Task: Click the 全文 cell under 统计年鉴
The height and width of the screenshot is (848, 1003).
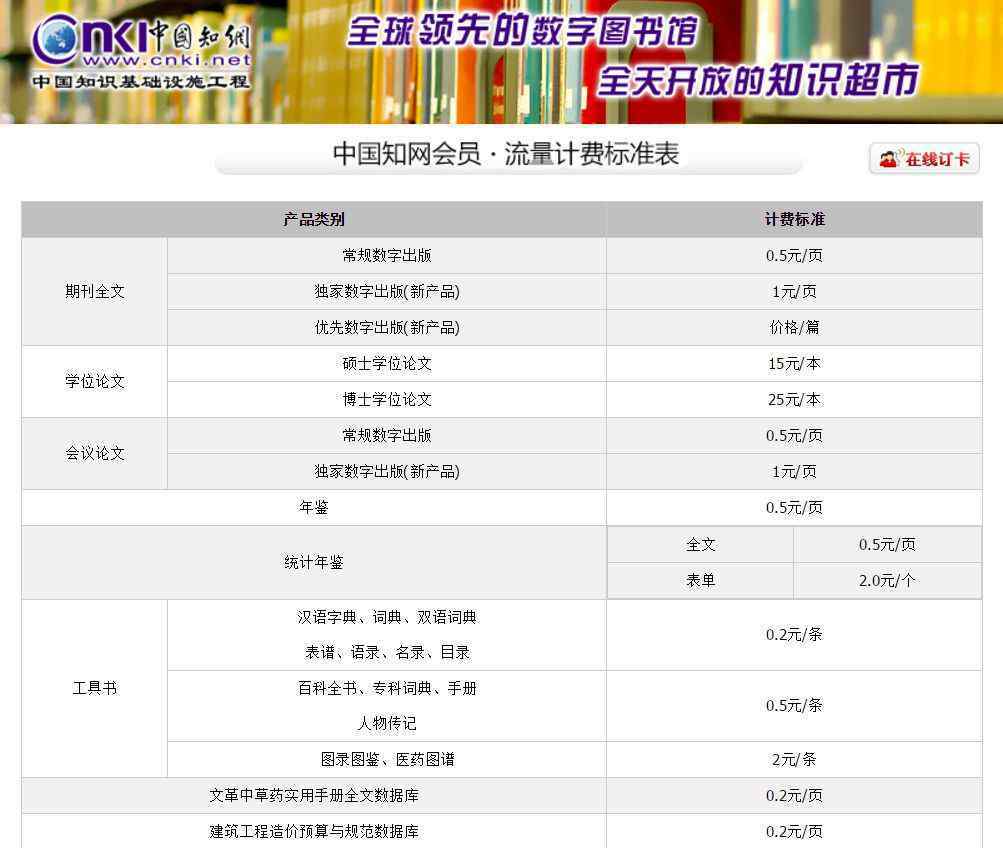Action: click(x=700, y=544)
